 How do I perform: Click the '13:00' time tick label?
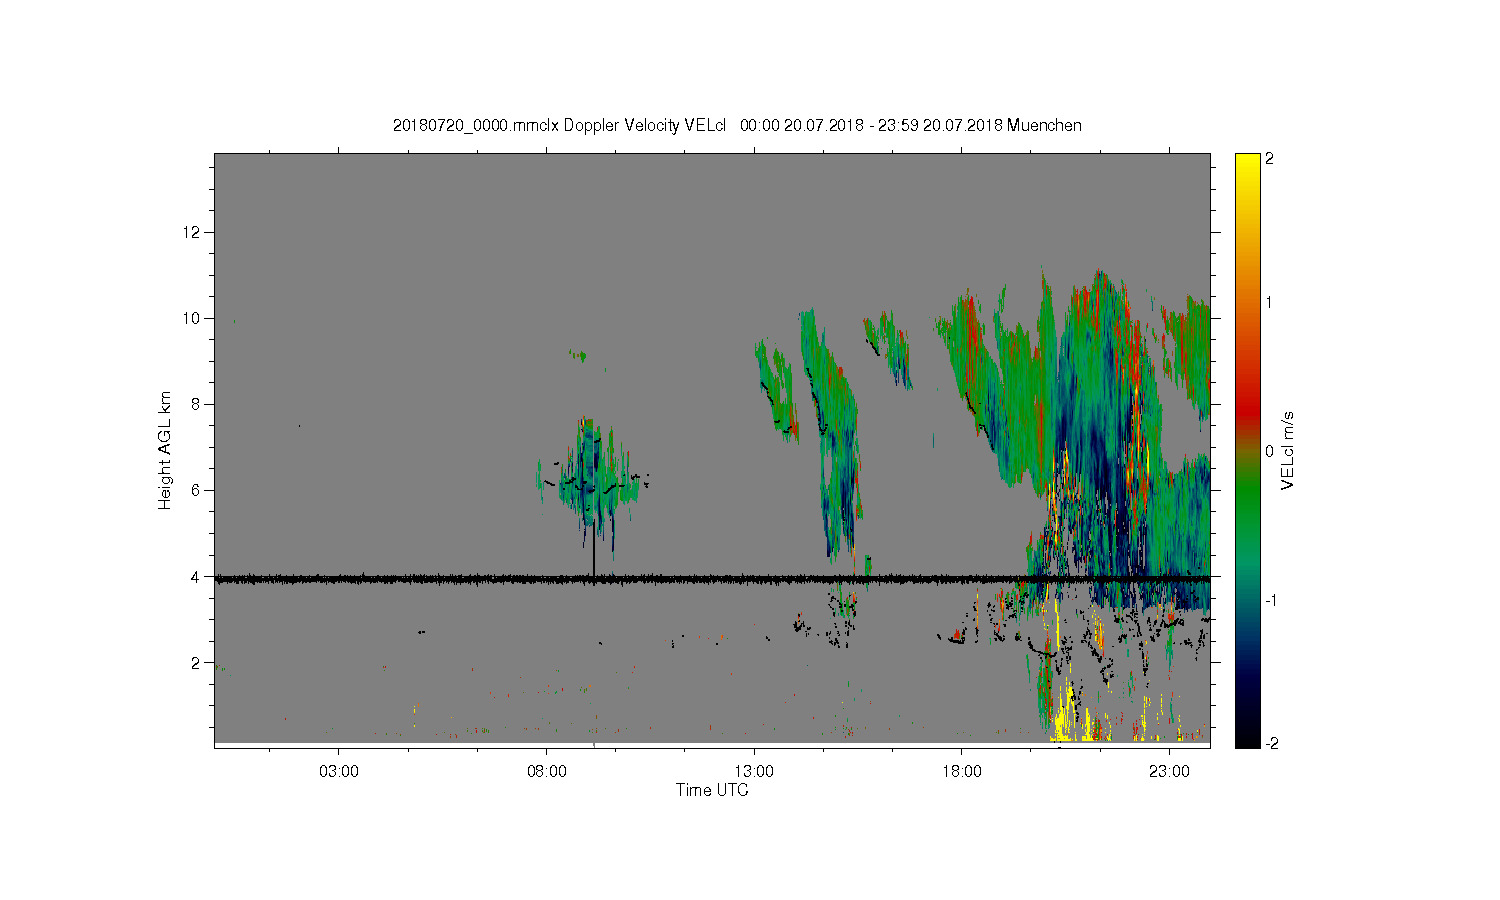(x=754, y=772)
